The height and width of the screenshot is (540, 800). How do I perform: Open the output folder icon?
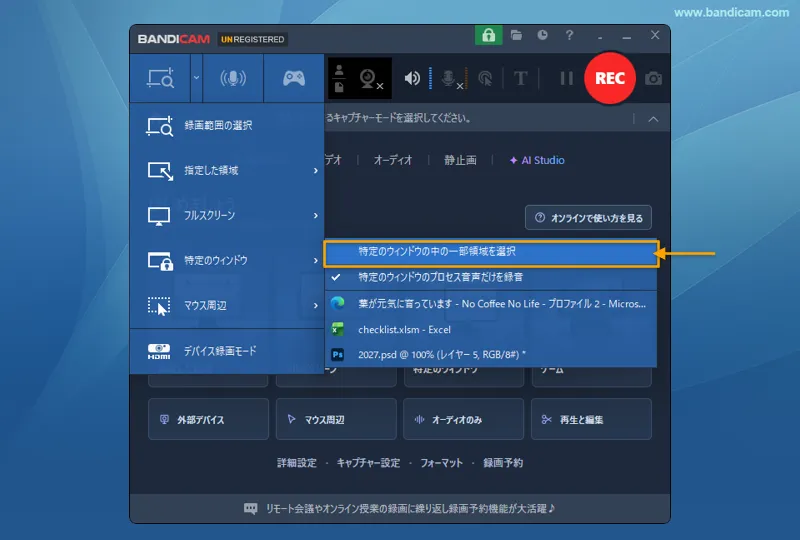coord(516,35)
